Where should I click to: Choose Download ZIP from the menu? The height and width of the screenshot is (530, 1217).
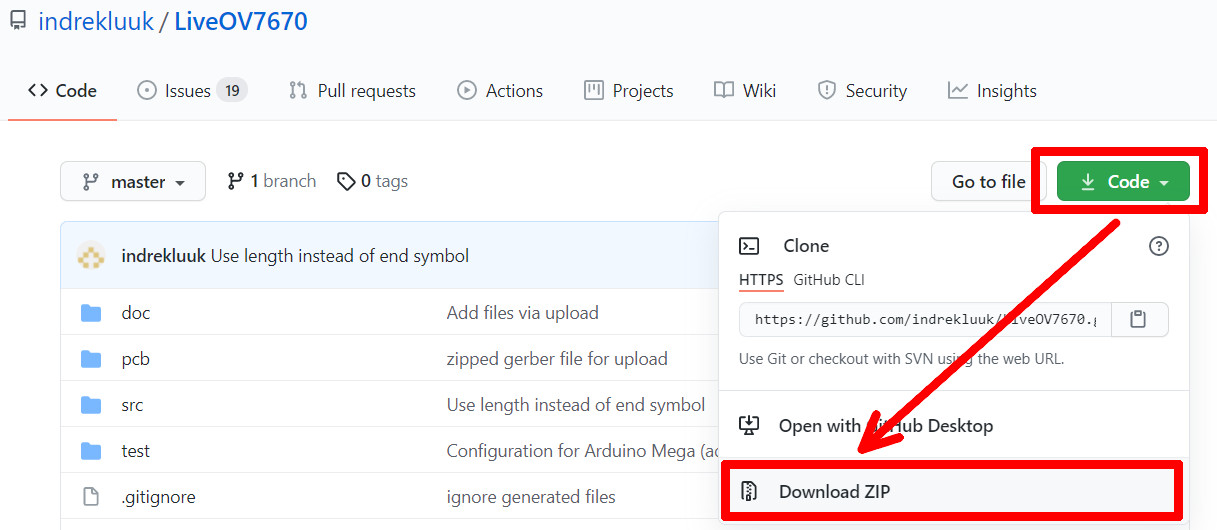click(x=834, y=491)
